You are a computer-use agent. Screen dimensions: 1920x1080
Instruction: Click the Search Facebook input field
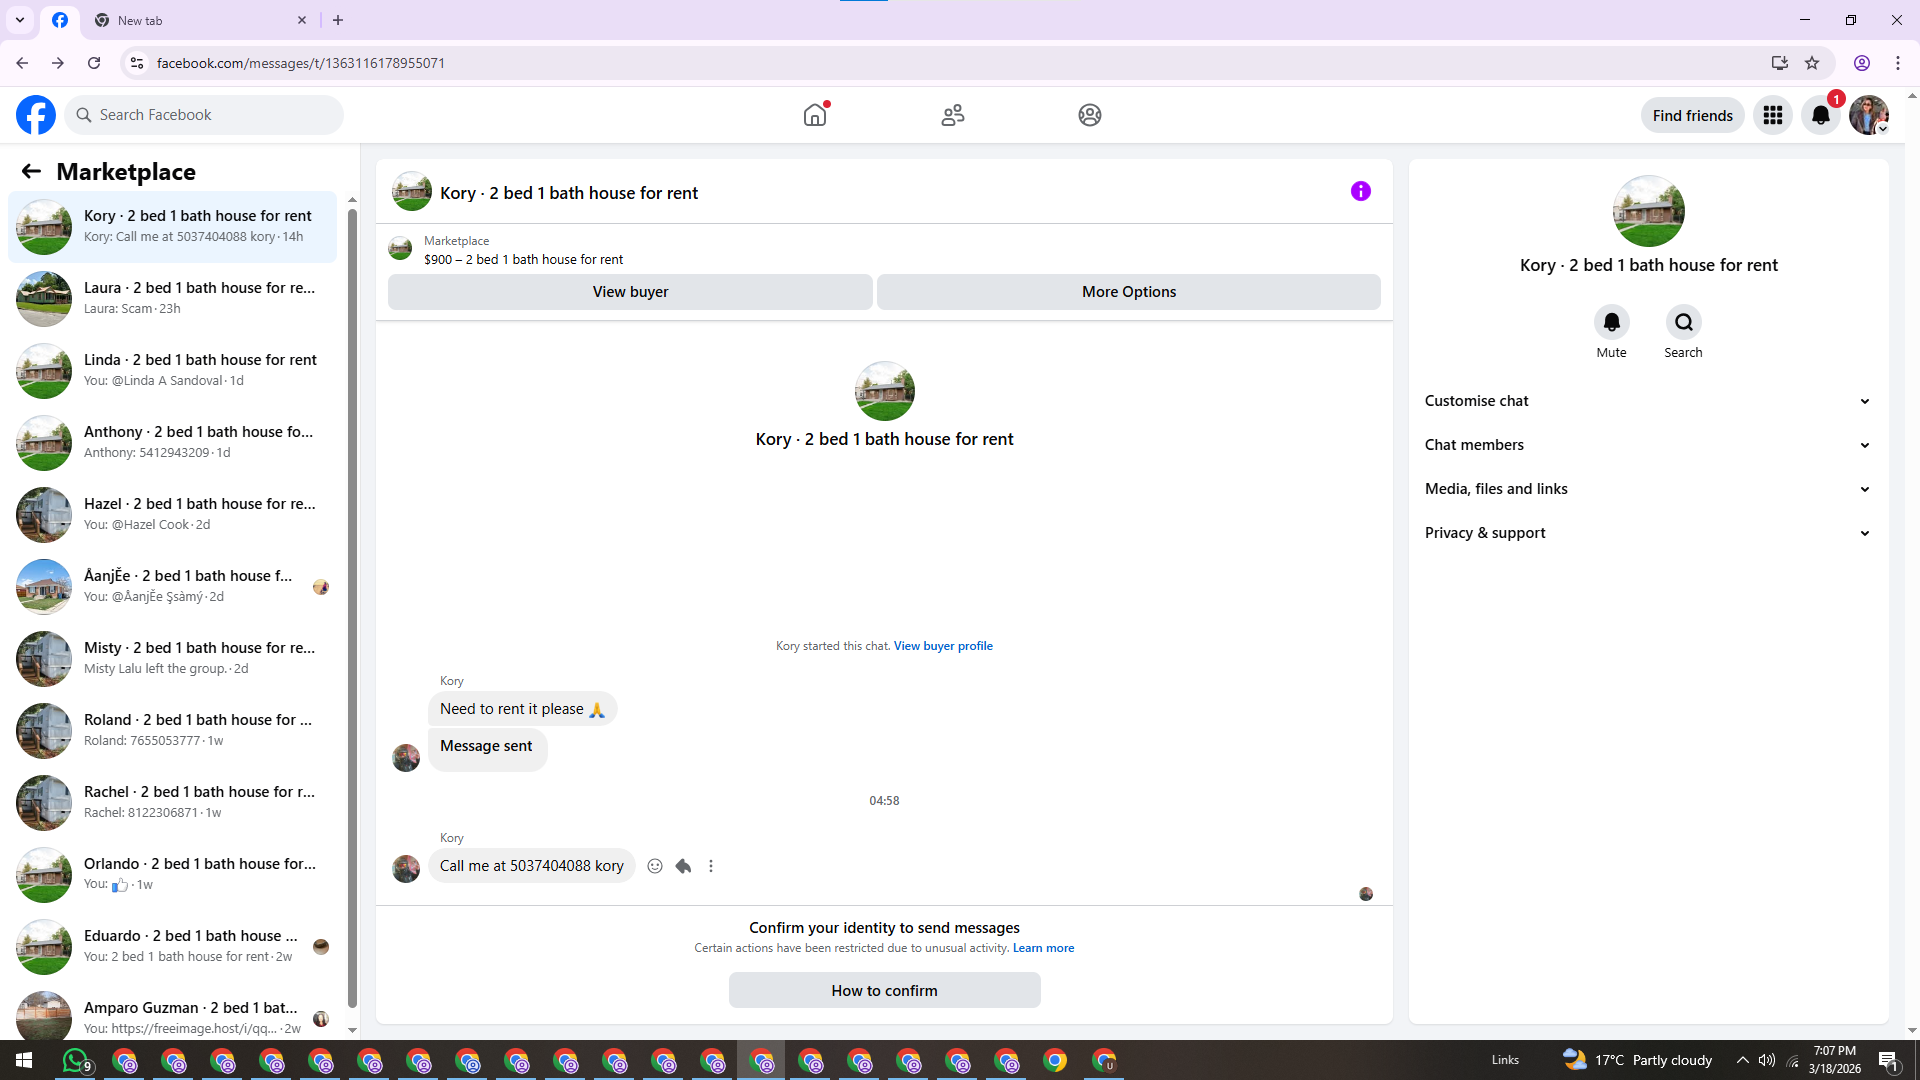[215, 115]
